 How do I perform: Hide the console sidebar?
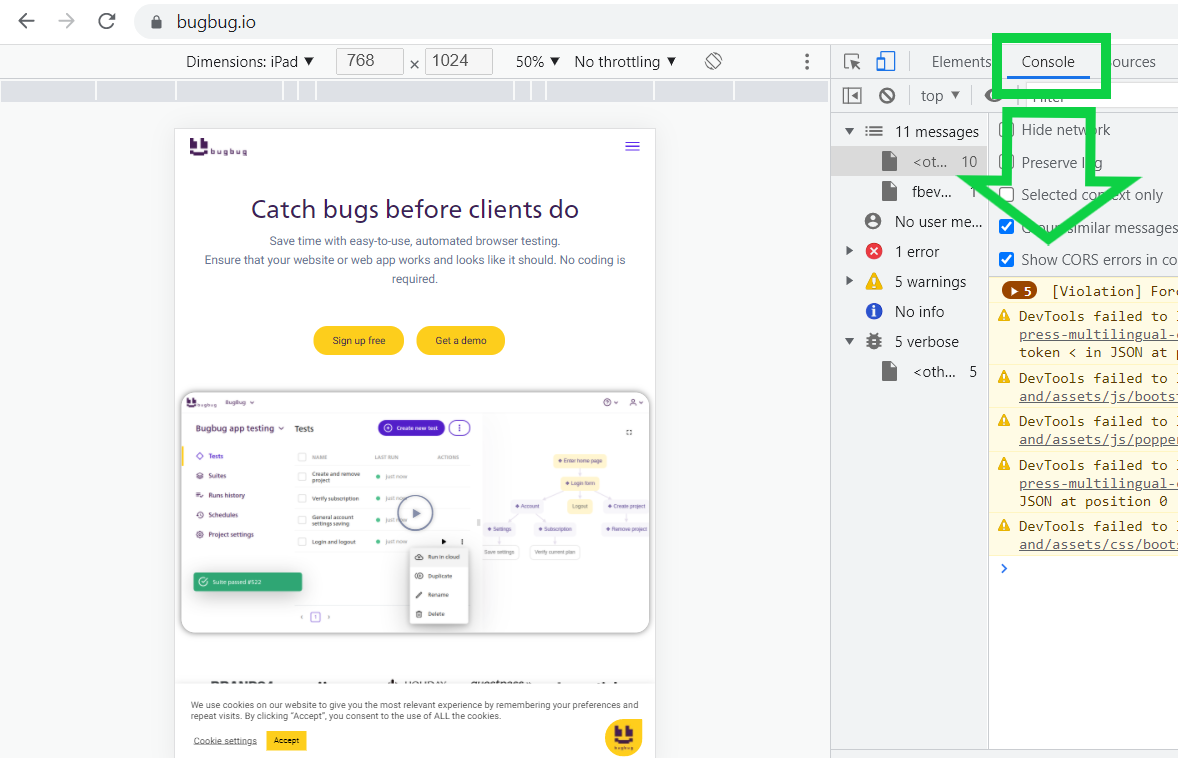852,95
